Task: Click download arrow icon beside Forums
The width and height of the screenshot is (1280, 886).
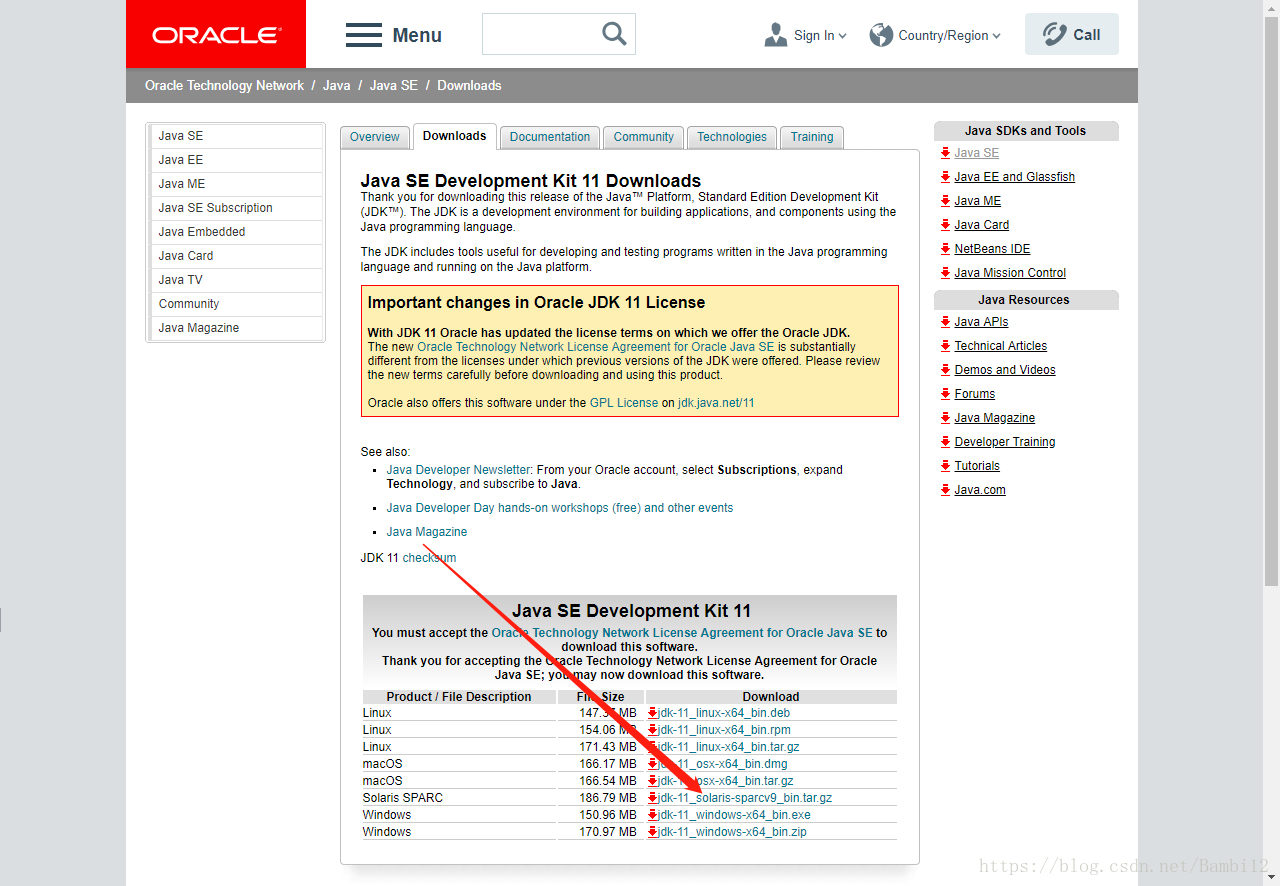Action: pos(945,394)
